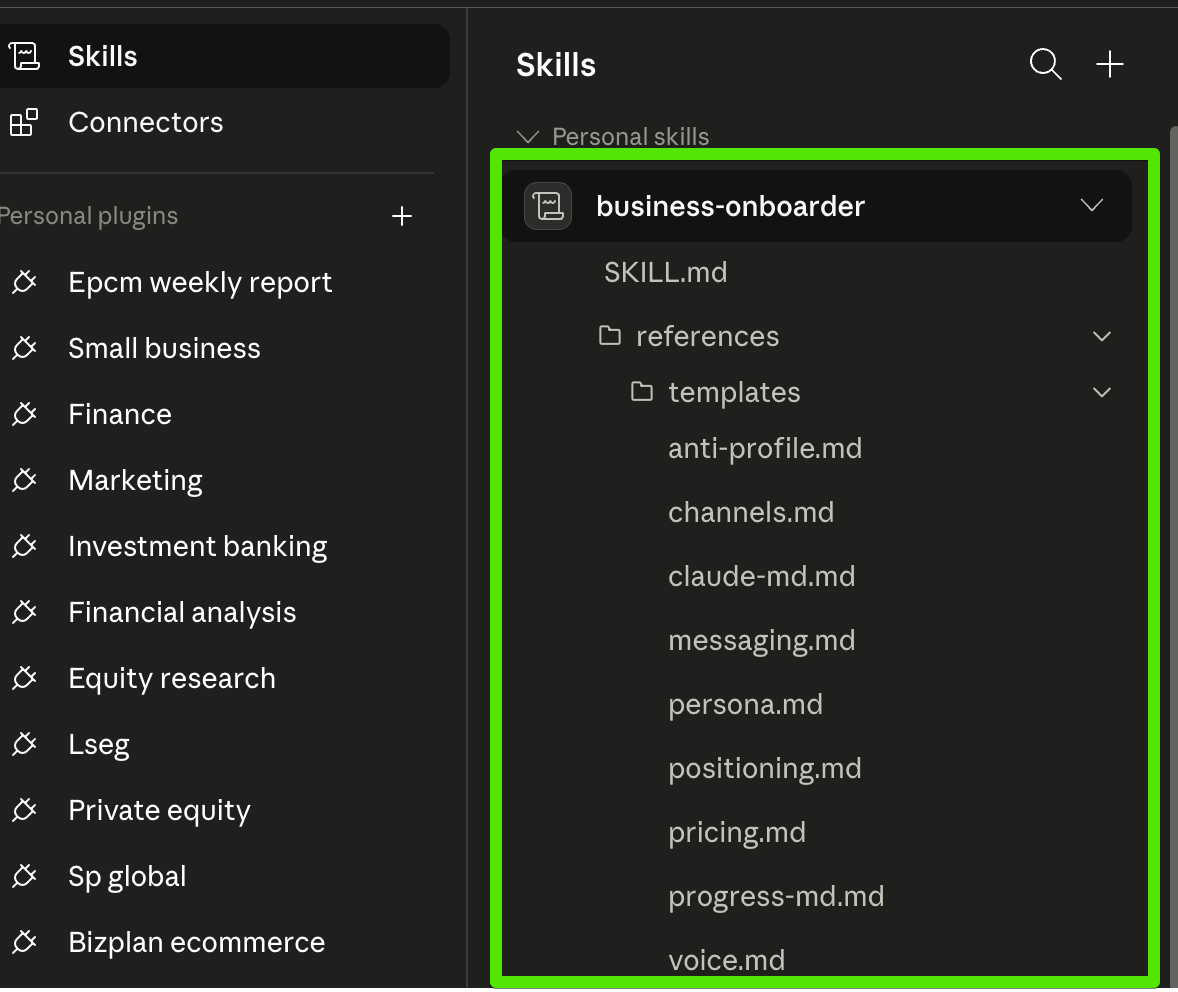
Task: Click the templates folder icon
Action: [642, 392]
